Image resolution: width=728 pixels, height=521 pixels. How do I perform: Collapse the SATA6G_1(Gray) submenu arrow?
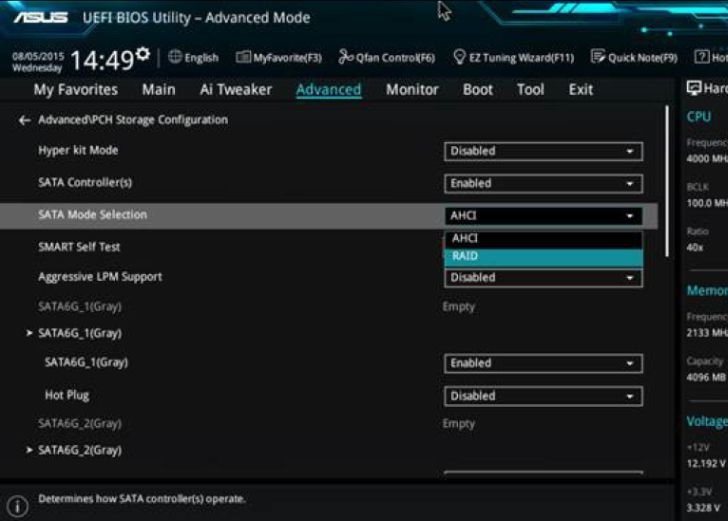29,333
